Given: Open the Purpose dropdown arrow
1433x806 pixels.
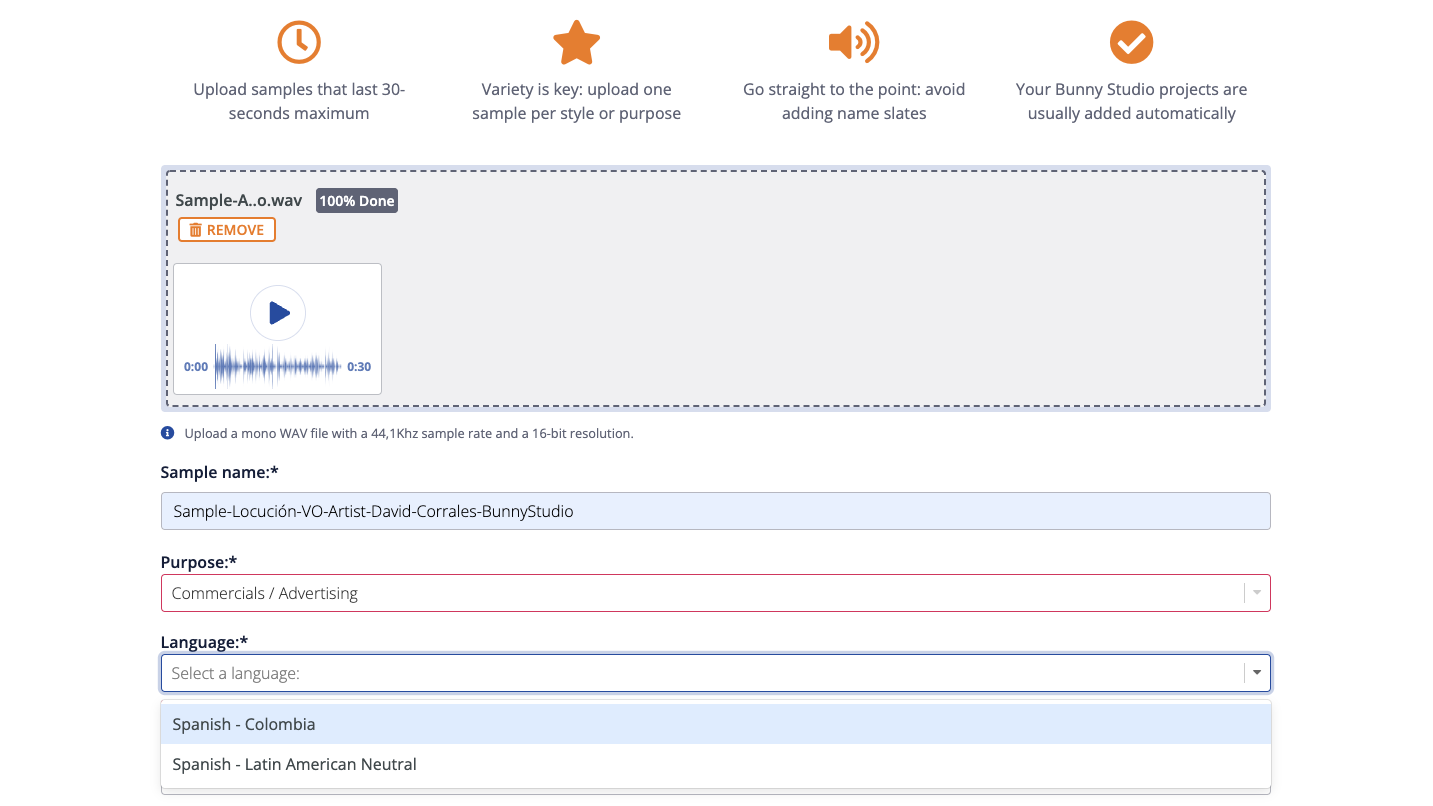Looking at the screenshot, I should coord(1257,593).
